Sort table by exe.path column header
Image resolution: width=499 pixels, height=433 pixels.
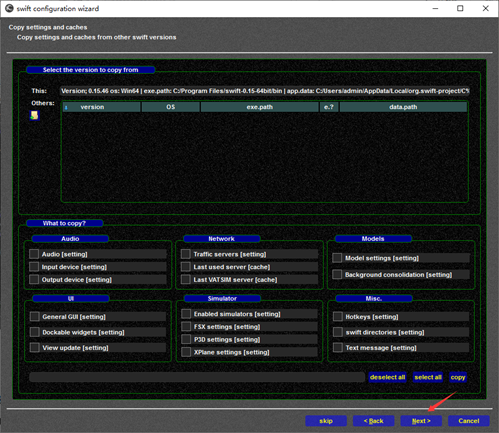260,107
